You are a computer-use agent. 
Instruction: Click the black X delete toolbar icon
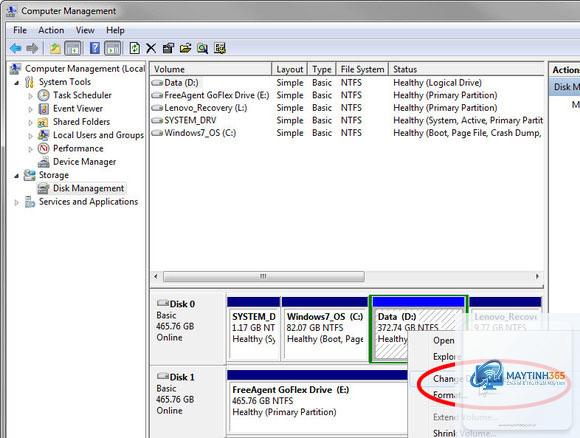(x=151, y=48)
